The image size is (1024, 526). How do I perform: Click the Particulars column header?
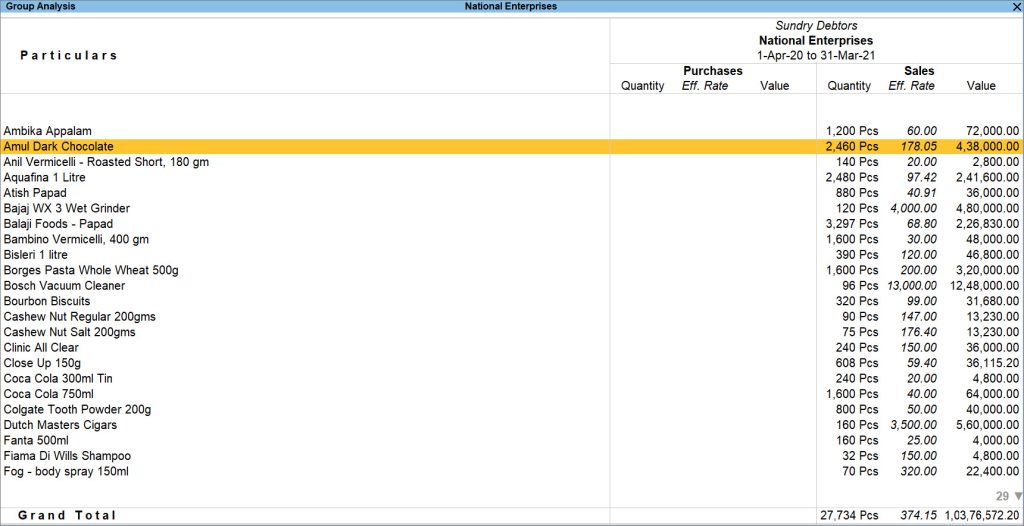pos(69,56)
